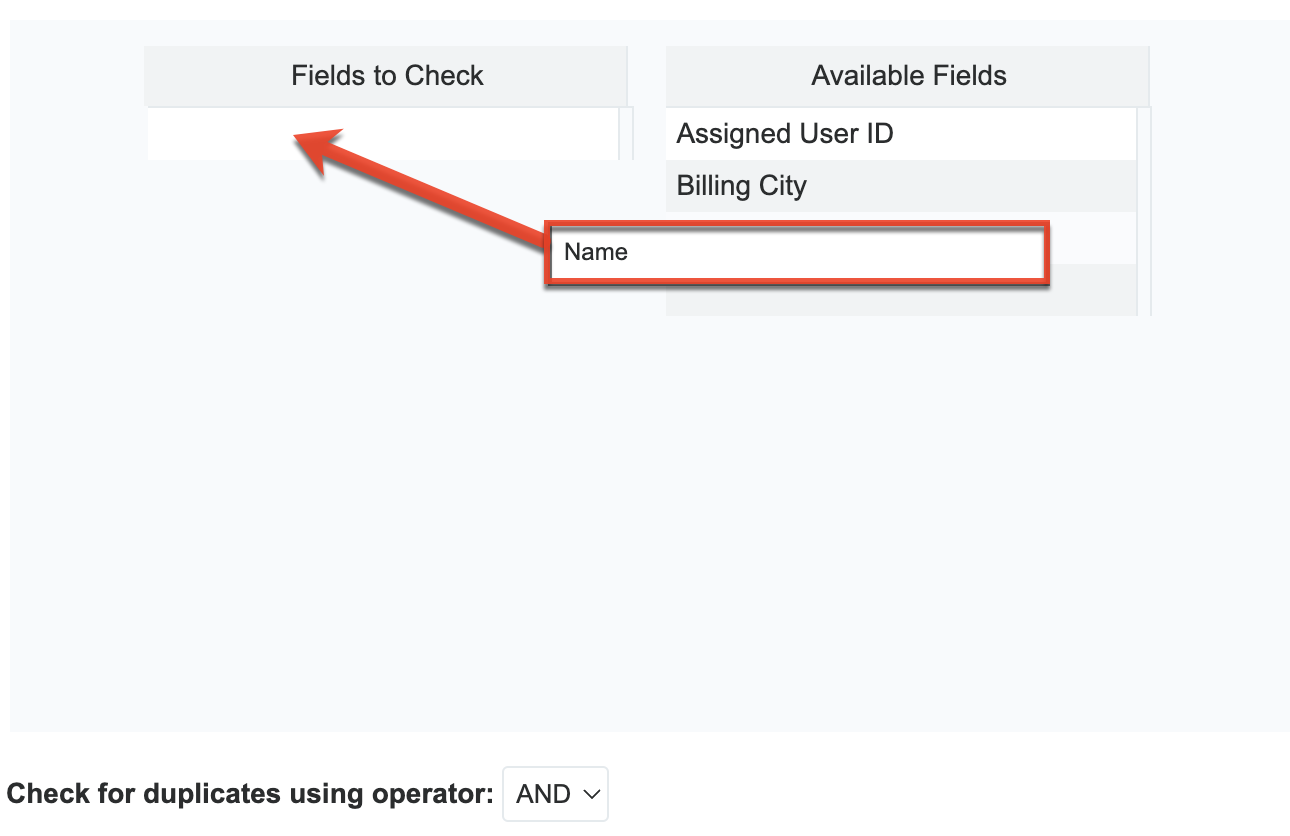
Task: Choose AND from the operator combo box
Action: pyautogui.click(x=555, y=793)
